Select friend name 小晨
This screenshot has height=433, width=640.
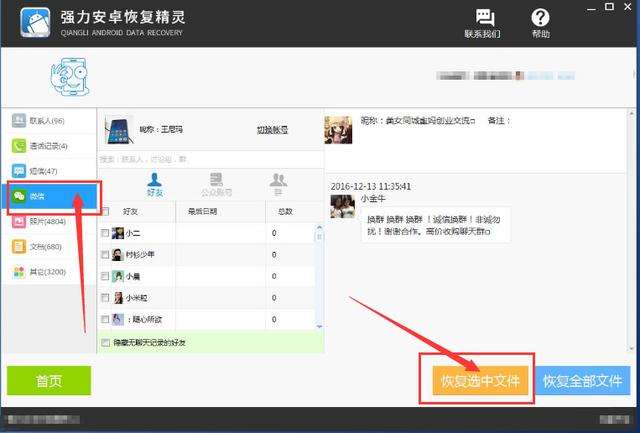[133, 276]
